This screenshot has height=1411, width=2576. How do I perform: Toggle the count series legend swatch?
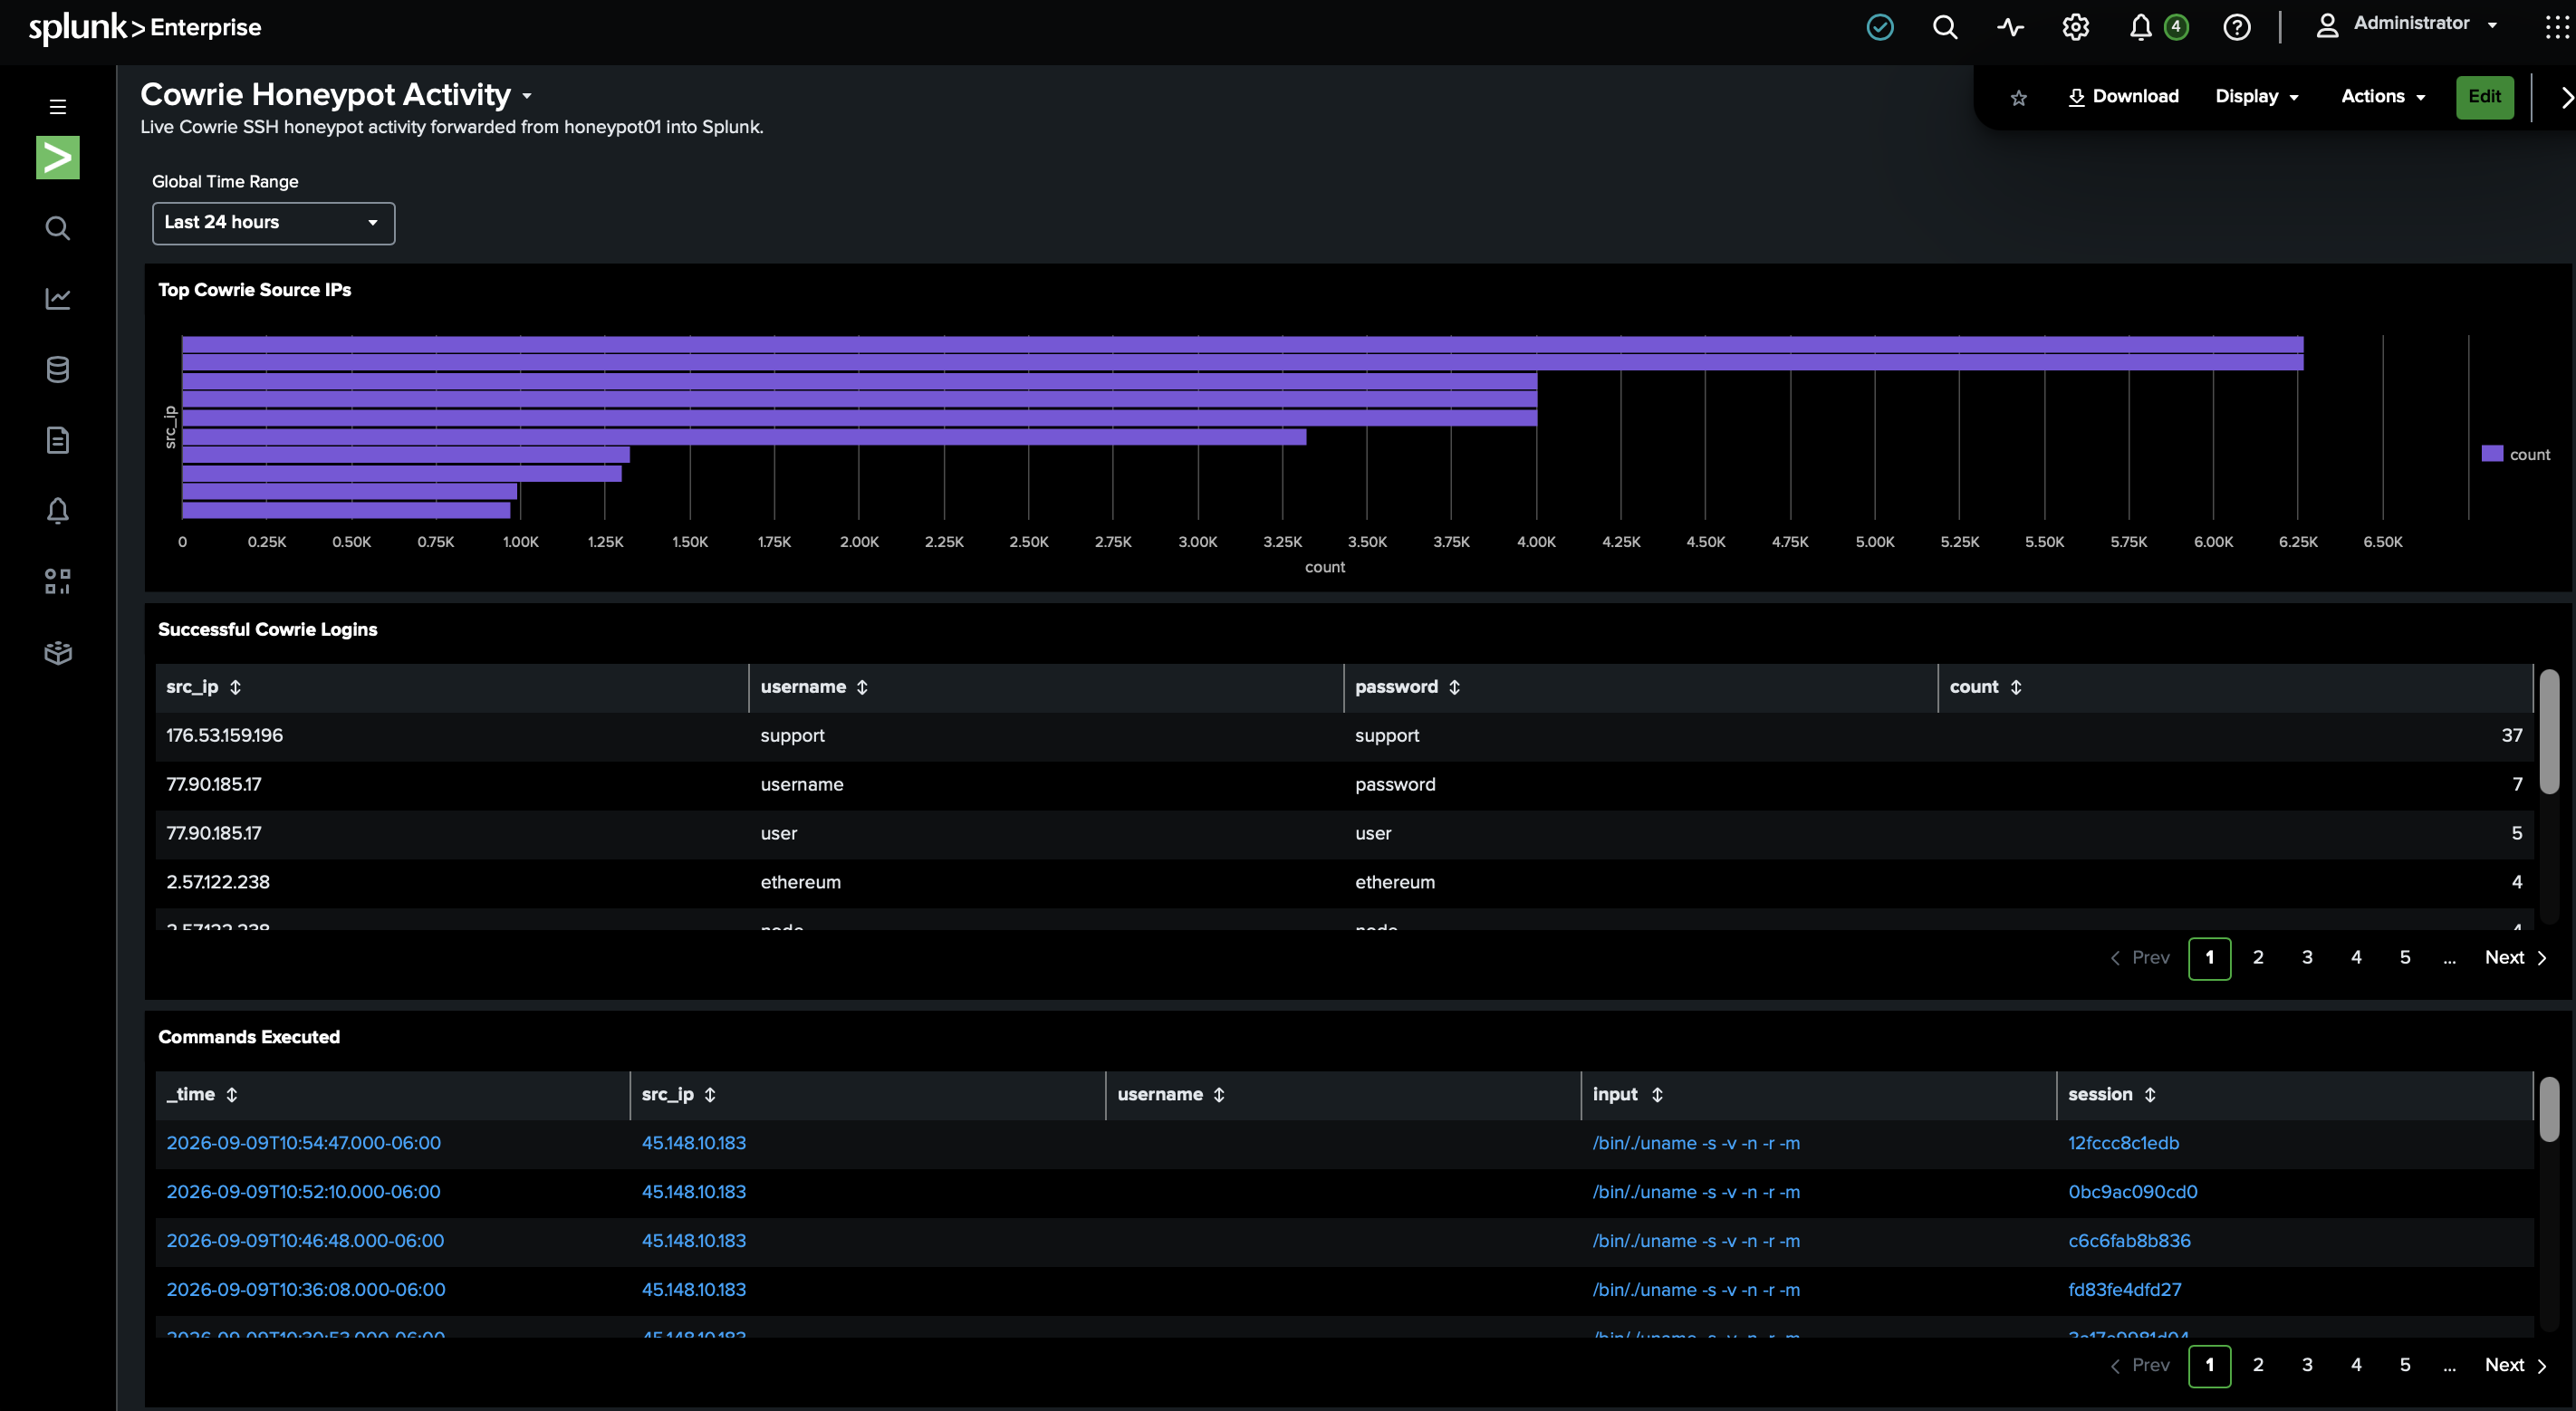click(2492, 454)
